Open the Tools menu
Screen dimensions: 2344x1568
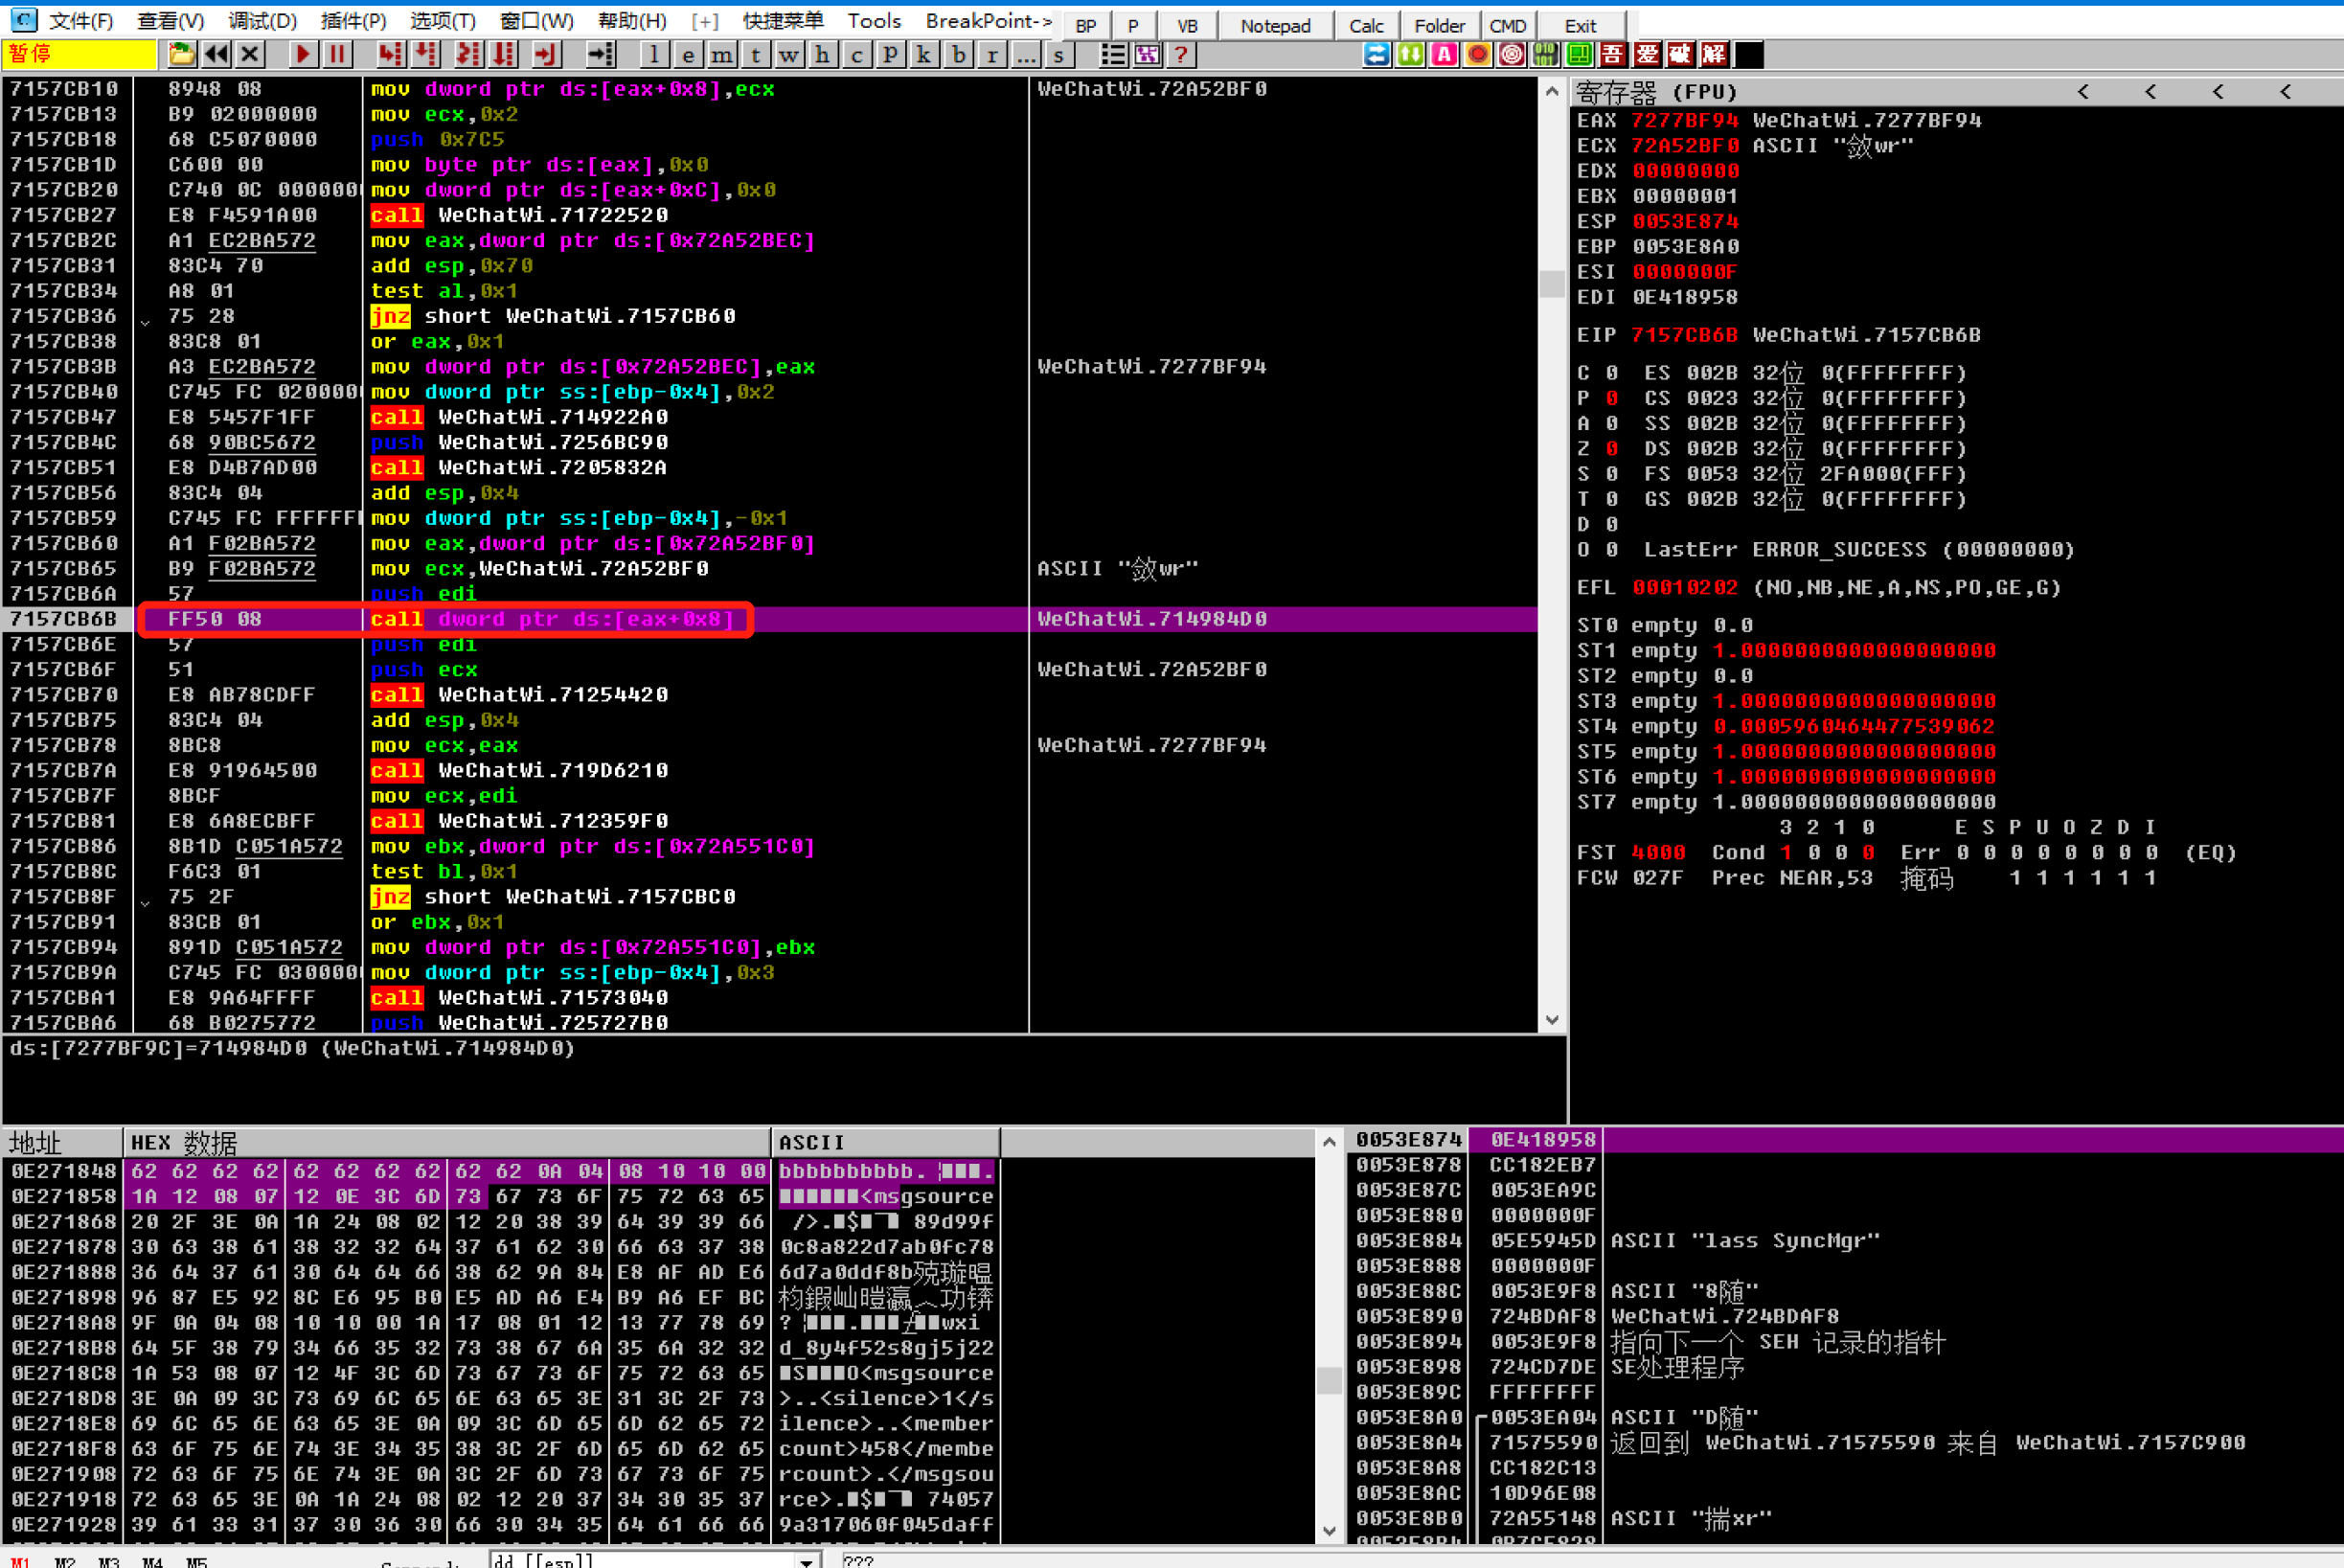pos(874,20)
